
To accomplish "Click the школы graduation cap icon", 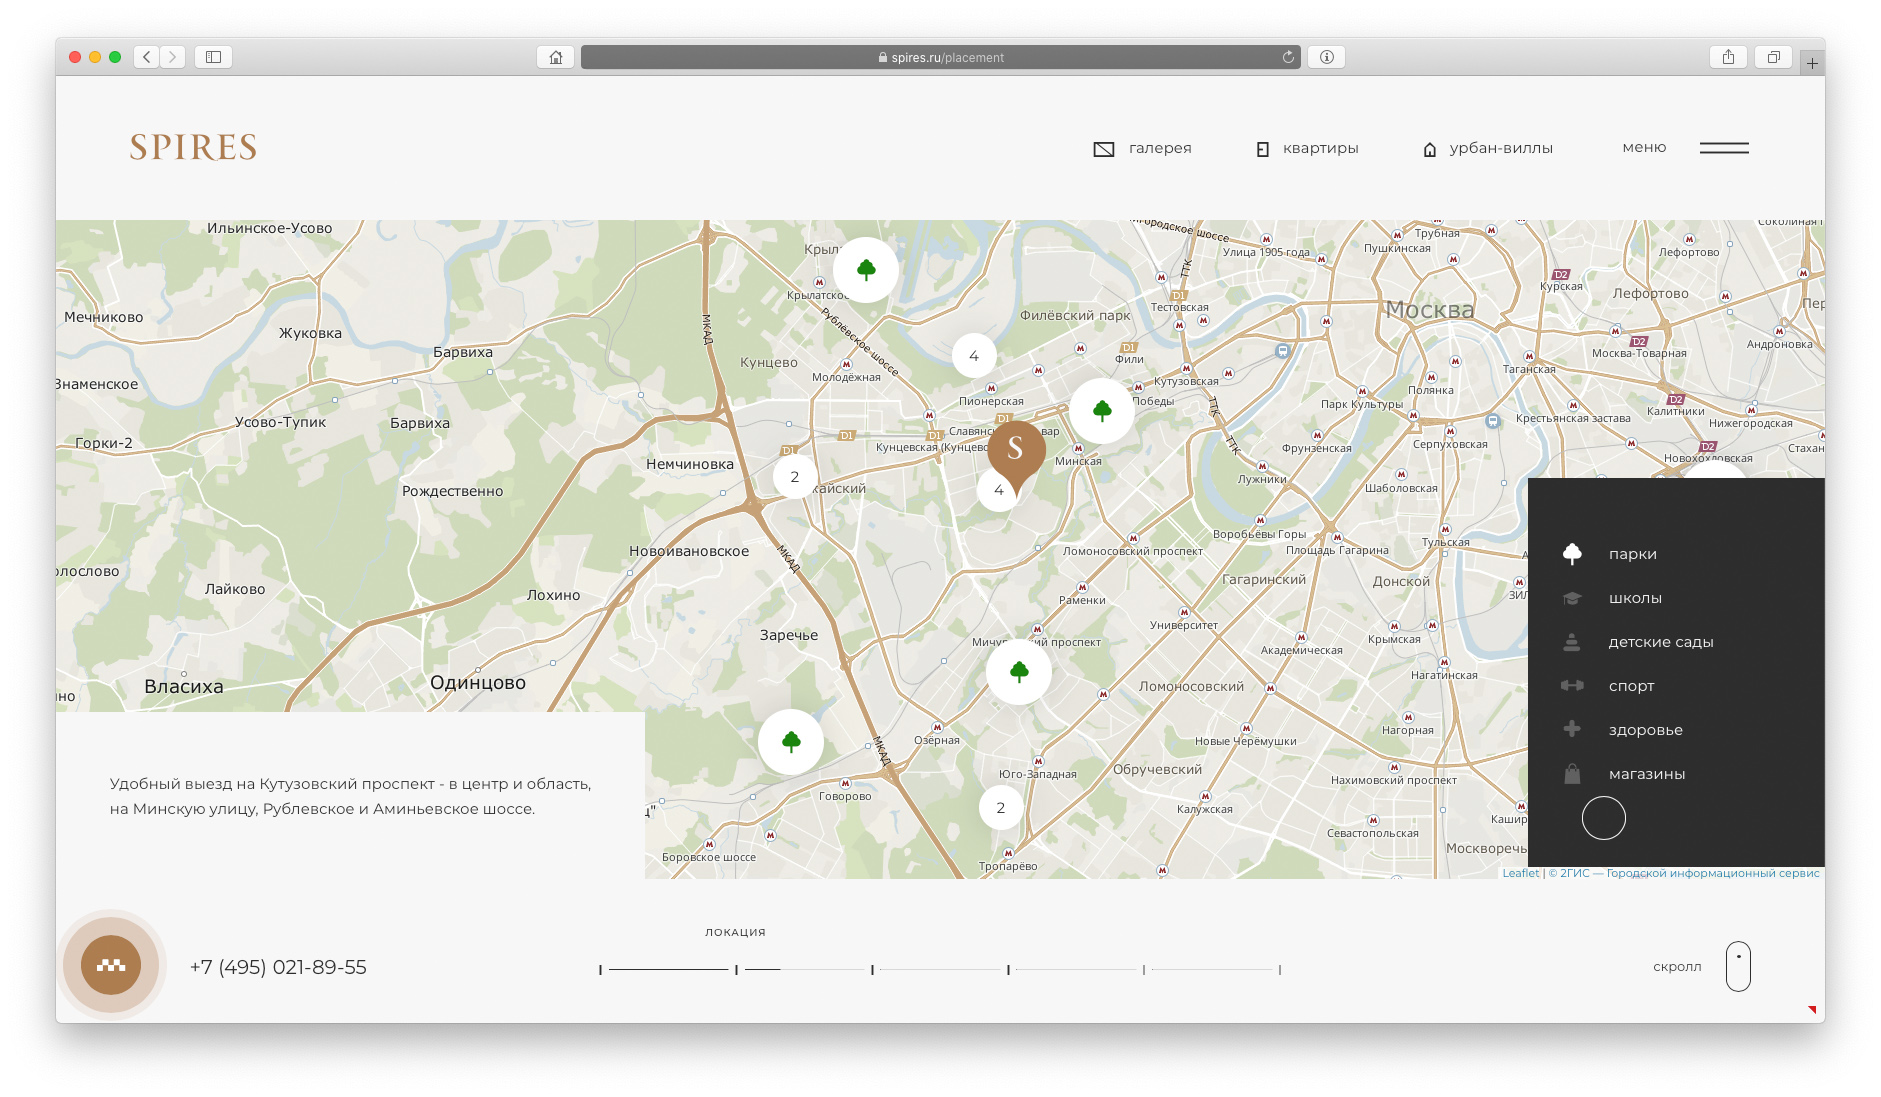I will tap(1572, 598).
